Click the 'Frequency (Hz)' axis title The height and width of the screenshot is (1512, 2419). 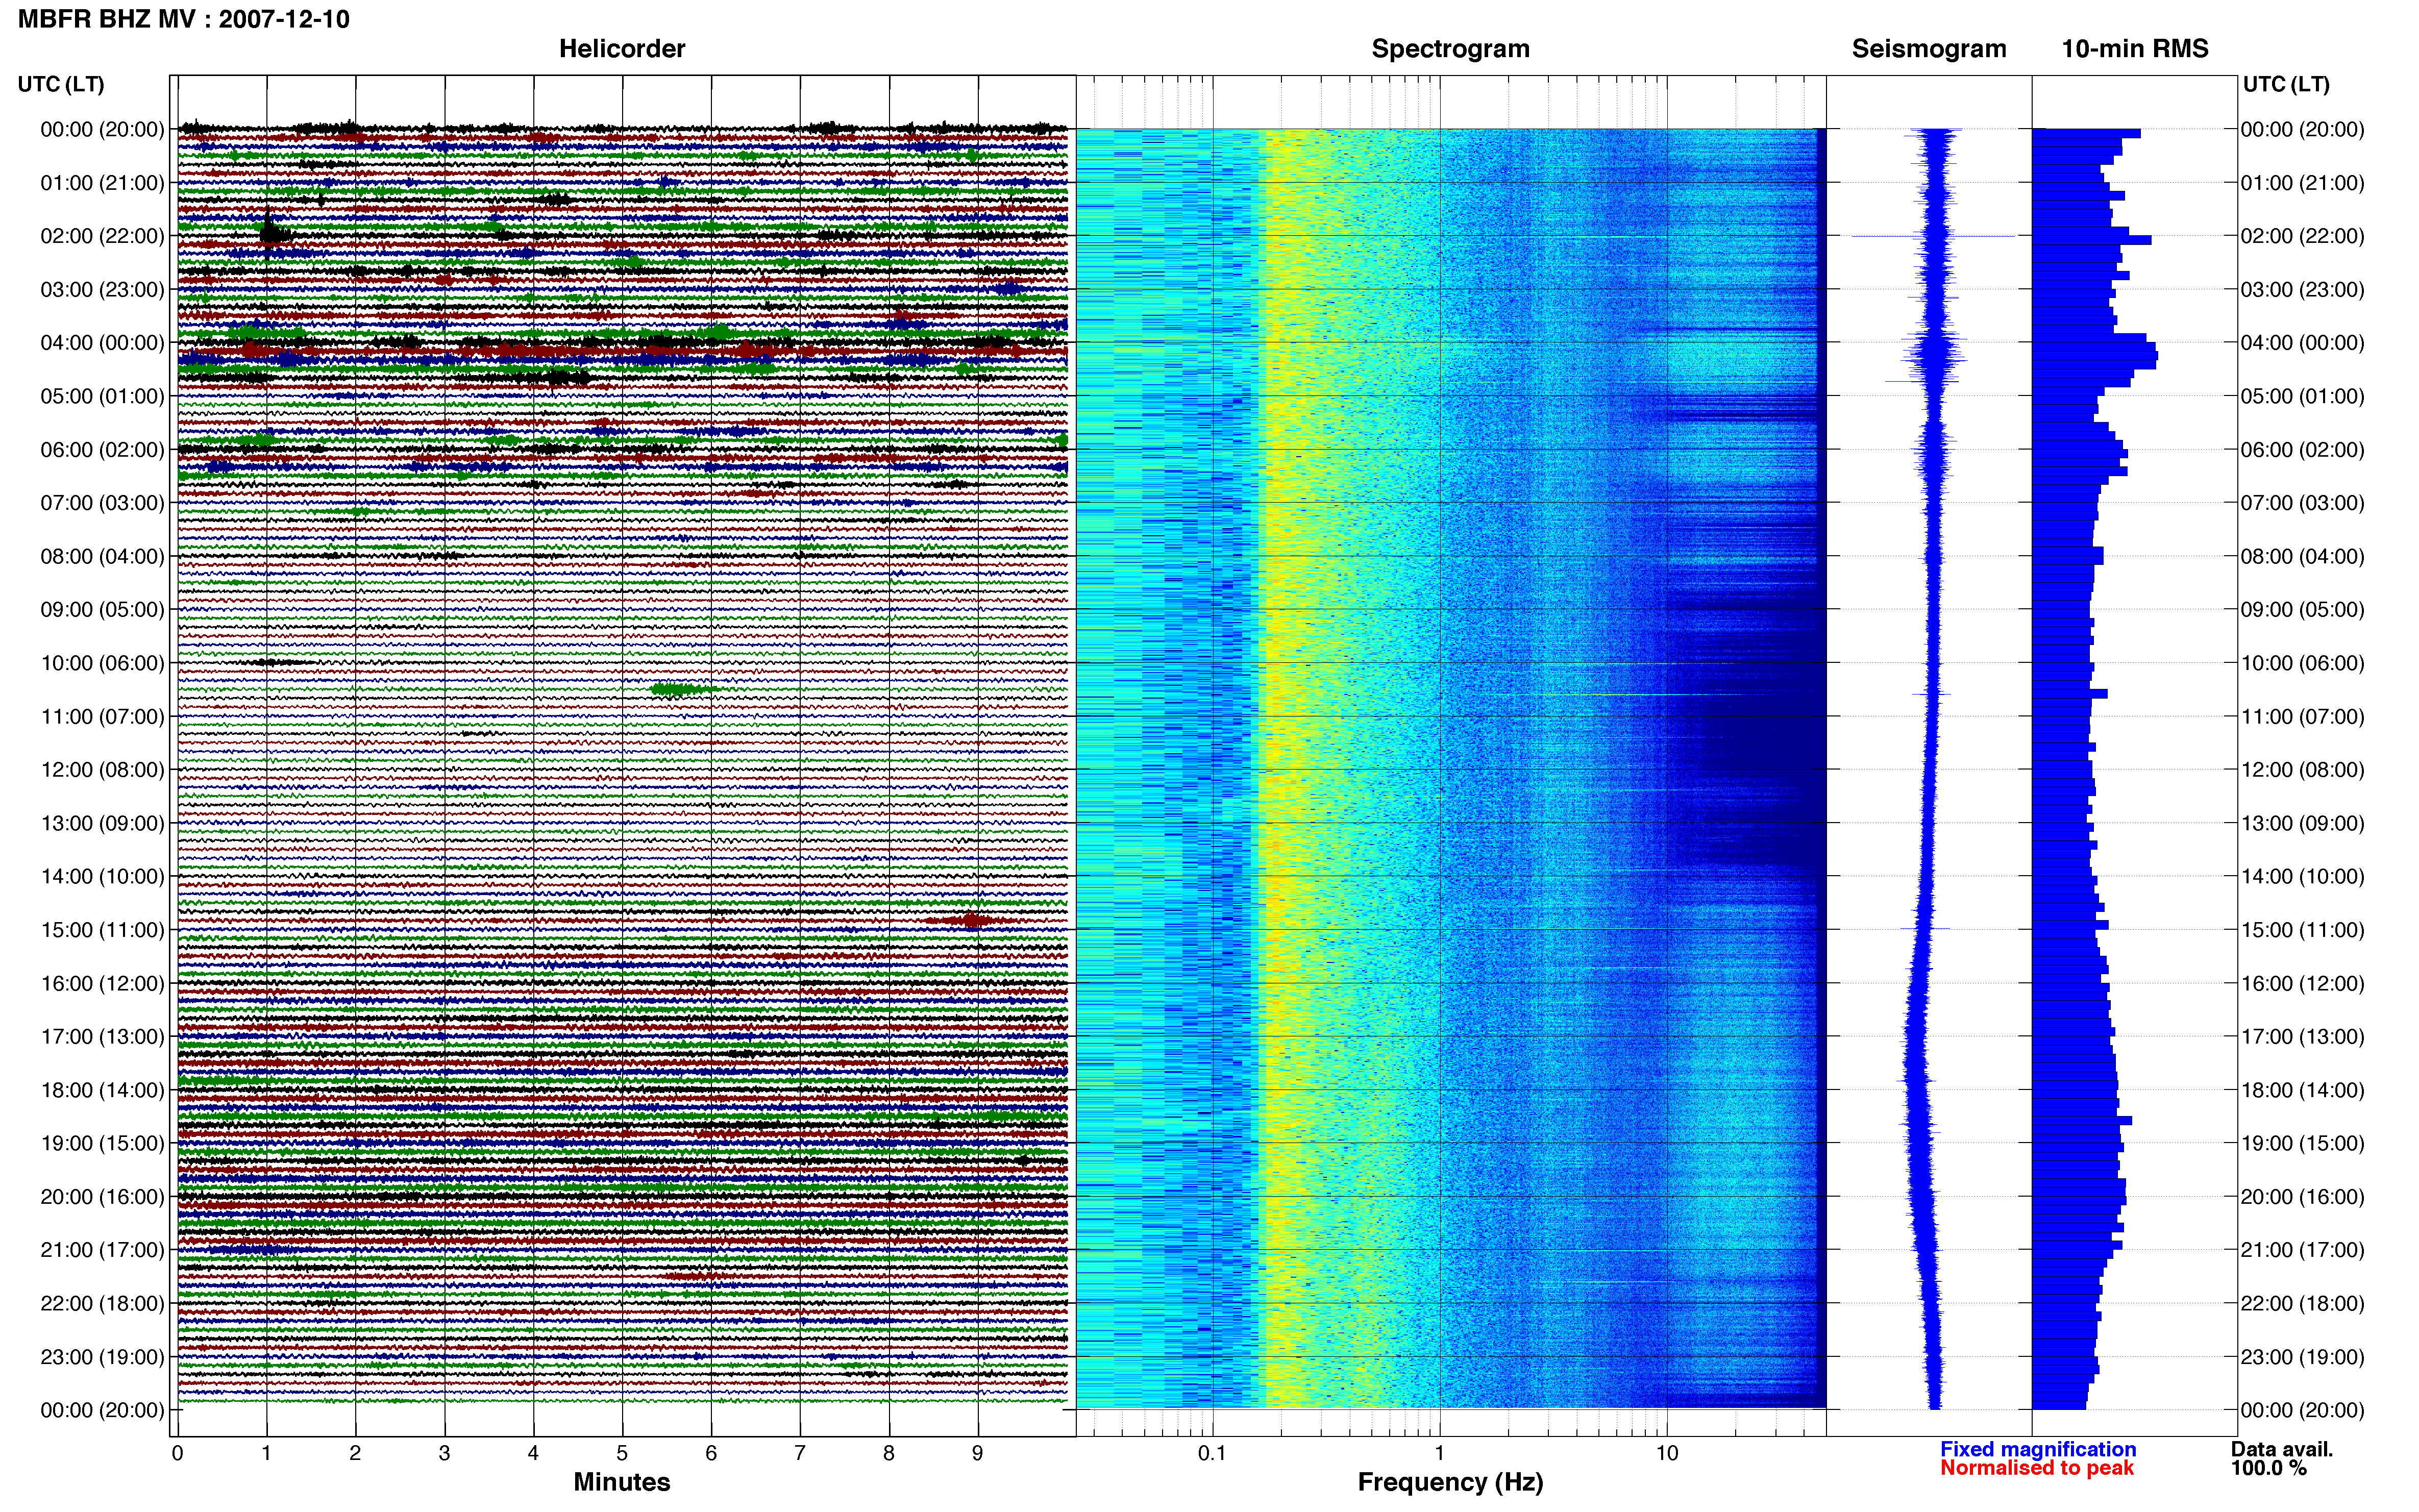coord(1450,1482)
